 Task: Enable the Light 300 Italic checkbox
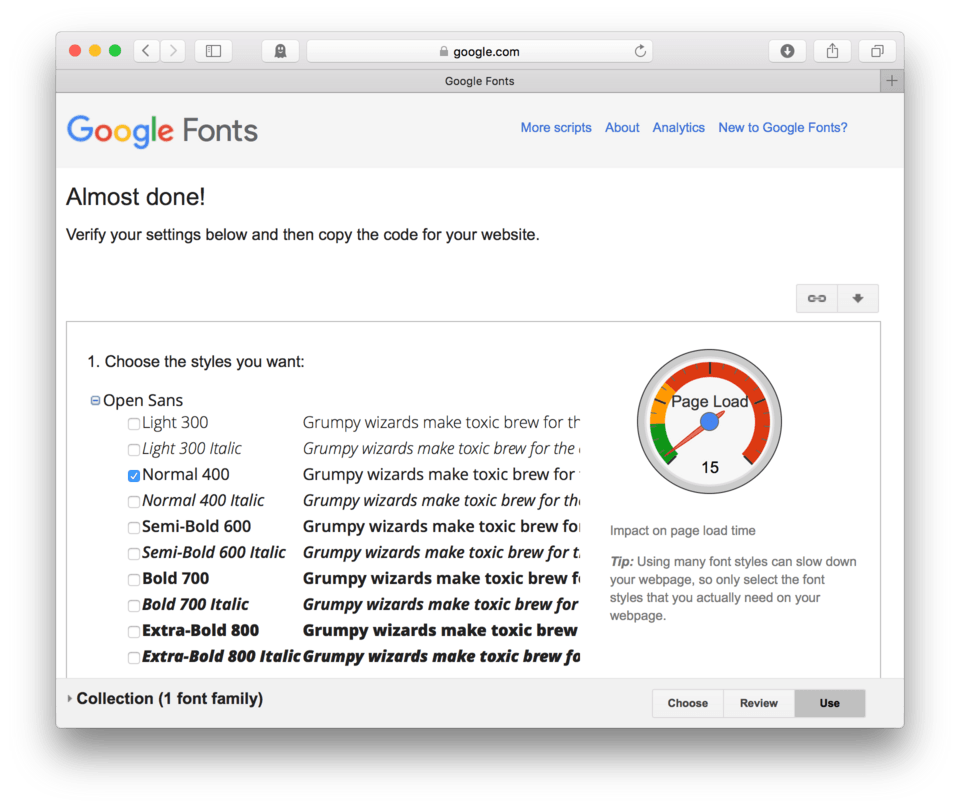coord(133,450)
